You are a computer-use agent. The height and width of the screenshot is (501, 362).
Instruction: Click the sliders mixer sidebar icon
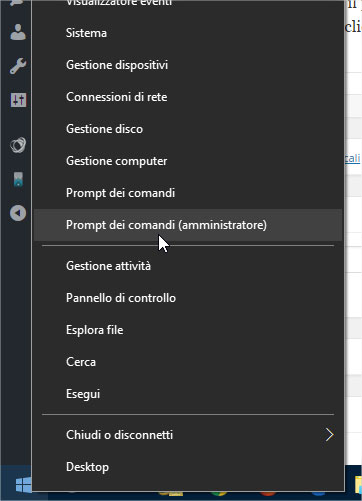(18, 100)
